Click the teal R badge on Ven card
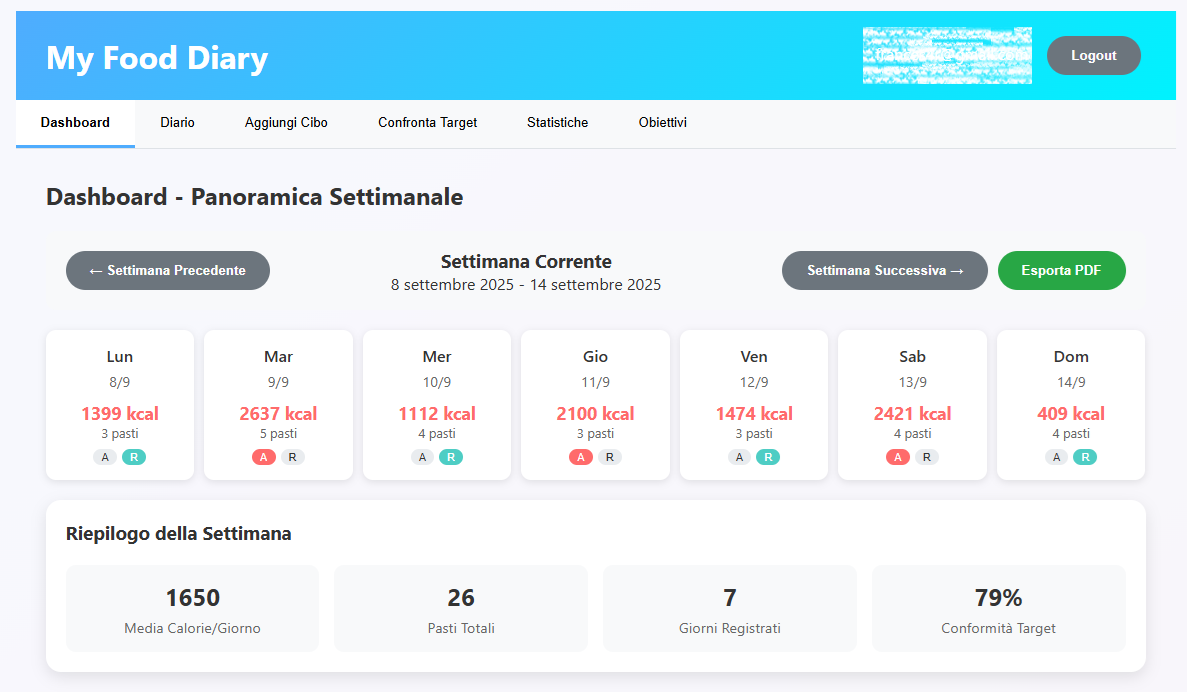Image resolution: width=1187 pixels, height=692 pixels. click(x=768, y=457)
